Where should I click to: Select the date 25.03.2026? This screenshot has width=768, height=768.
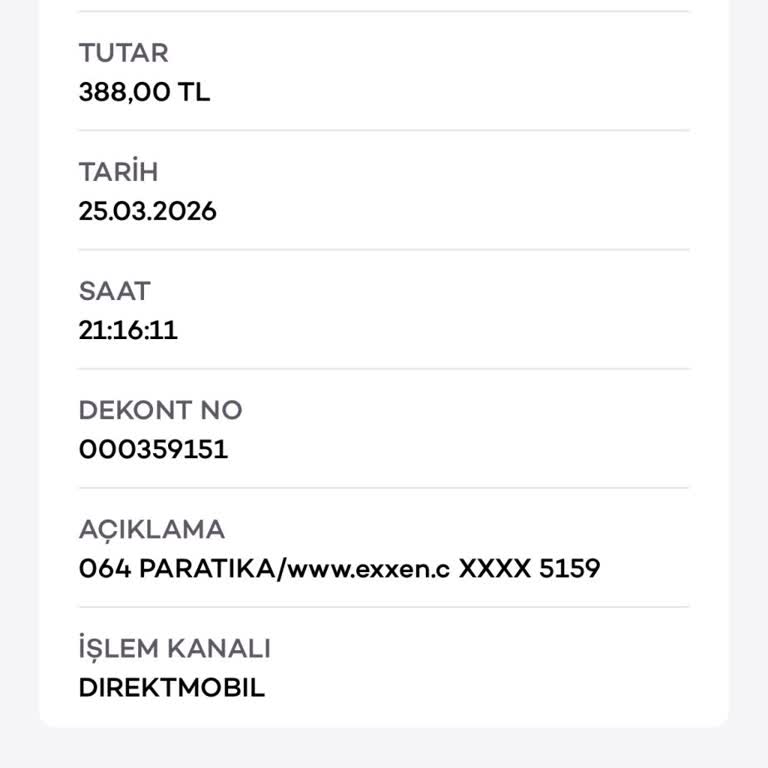(147, 211)
